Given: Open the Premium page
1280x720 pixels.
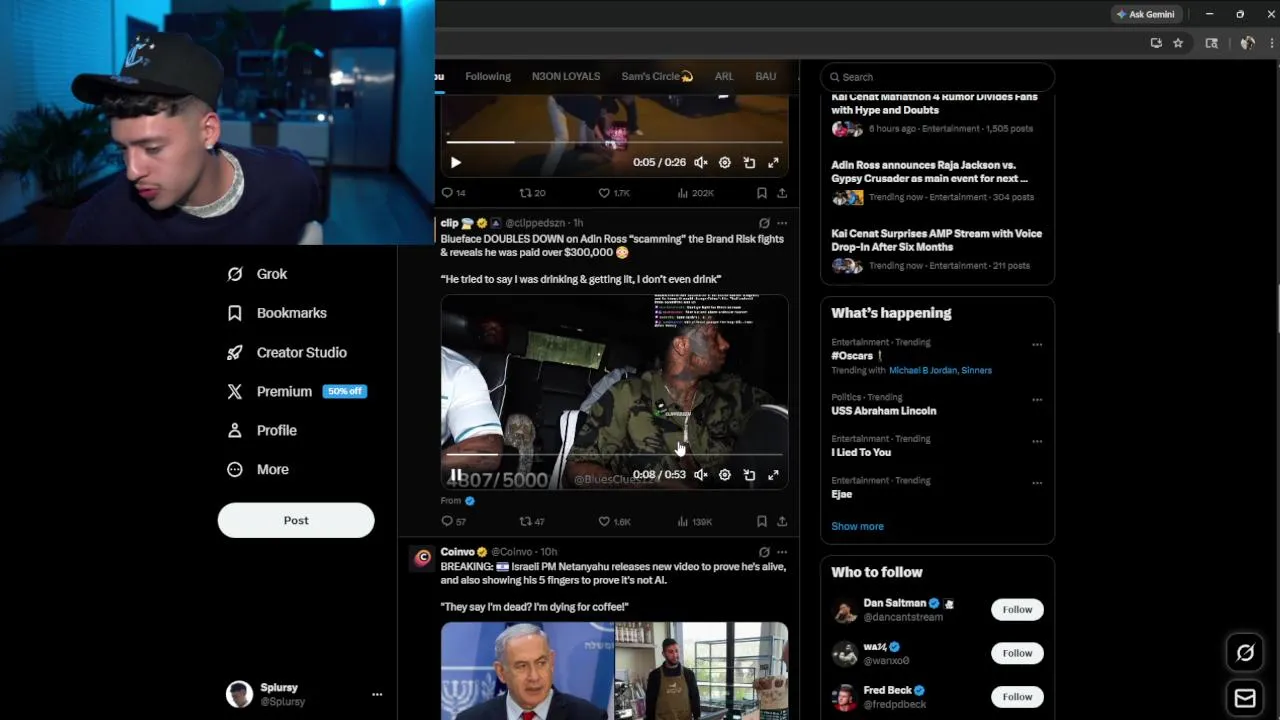Looking at the screenshot, I should tap(296, 391).
